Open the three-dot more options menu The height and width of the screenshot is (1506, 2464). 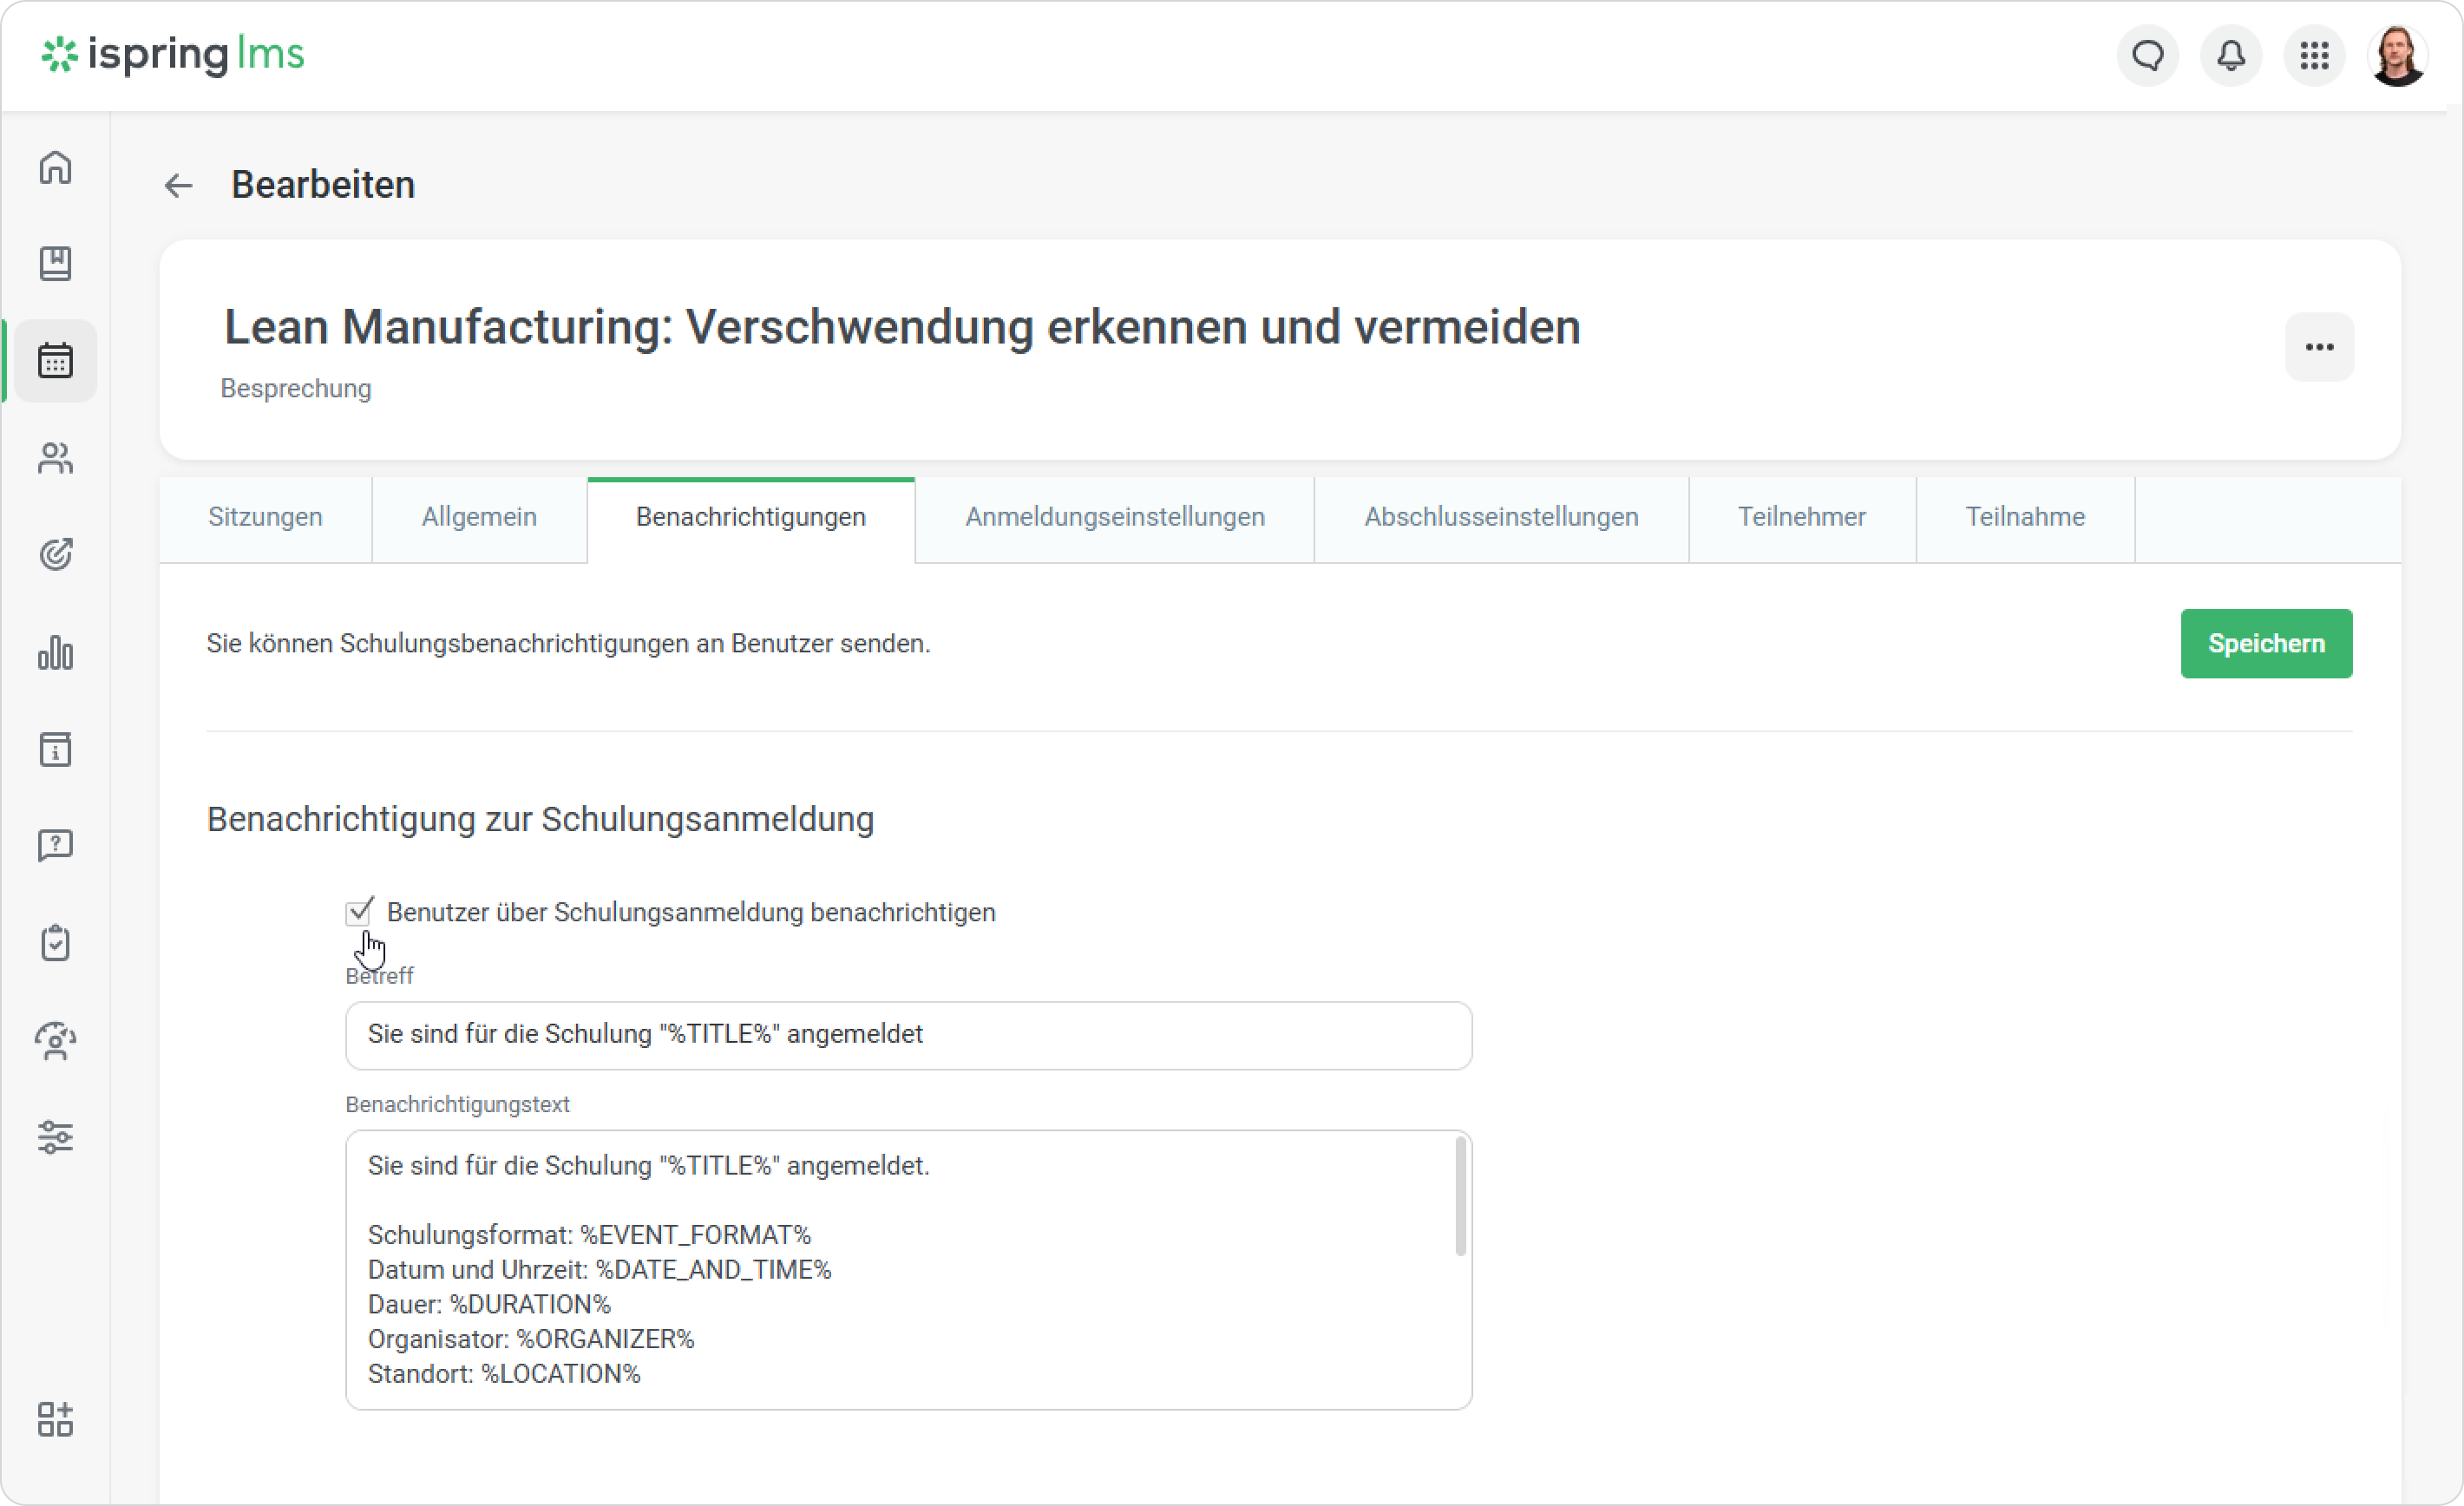[x=2319, y=347]
